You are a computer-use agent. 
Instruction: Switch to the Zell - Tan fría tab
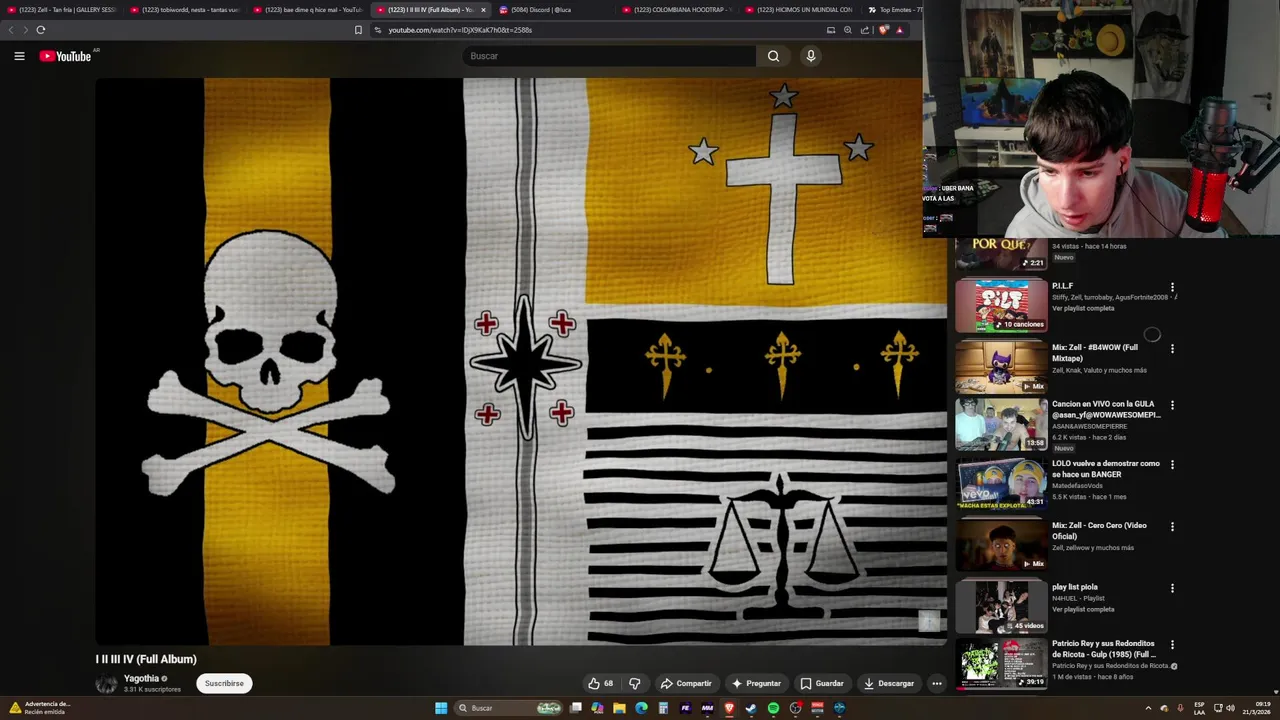pyautogui.click(x=62, y=10)
